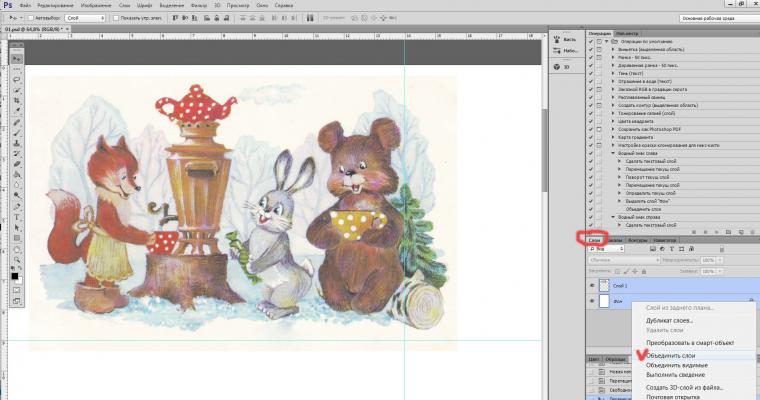Screen dimensions: 760x400
Task: Select the Lasso tool
Action: coord(17,80)
